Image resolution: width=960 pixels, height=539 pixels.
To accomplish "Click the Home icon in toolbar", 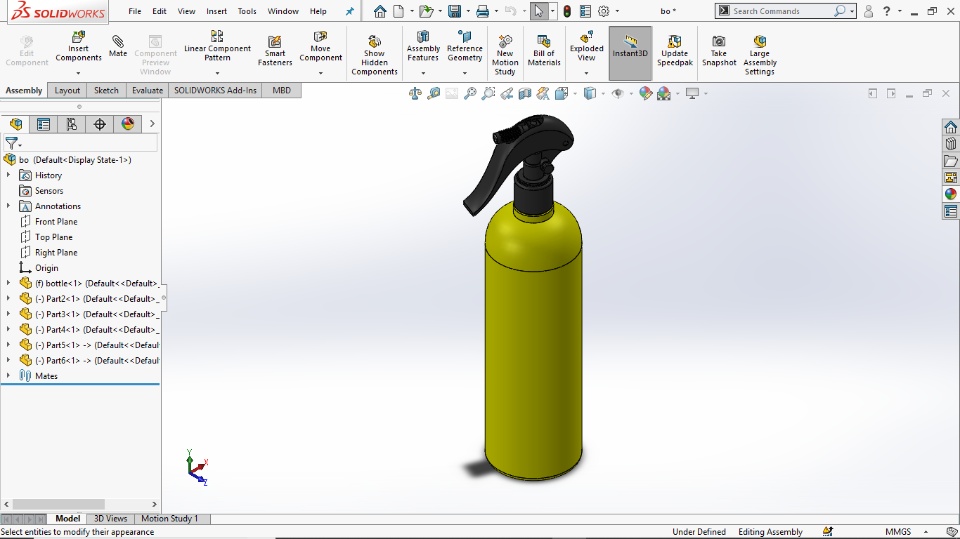I will click(380, 11).
